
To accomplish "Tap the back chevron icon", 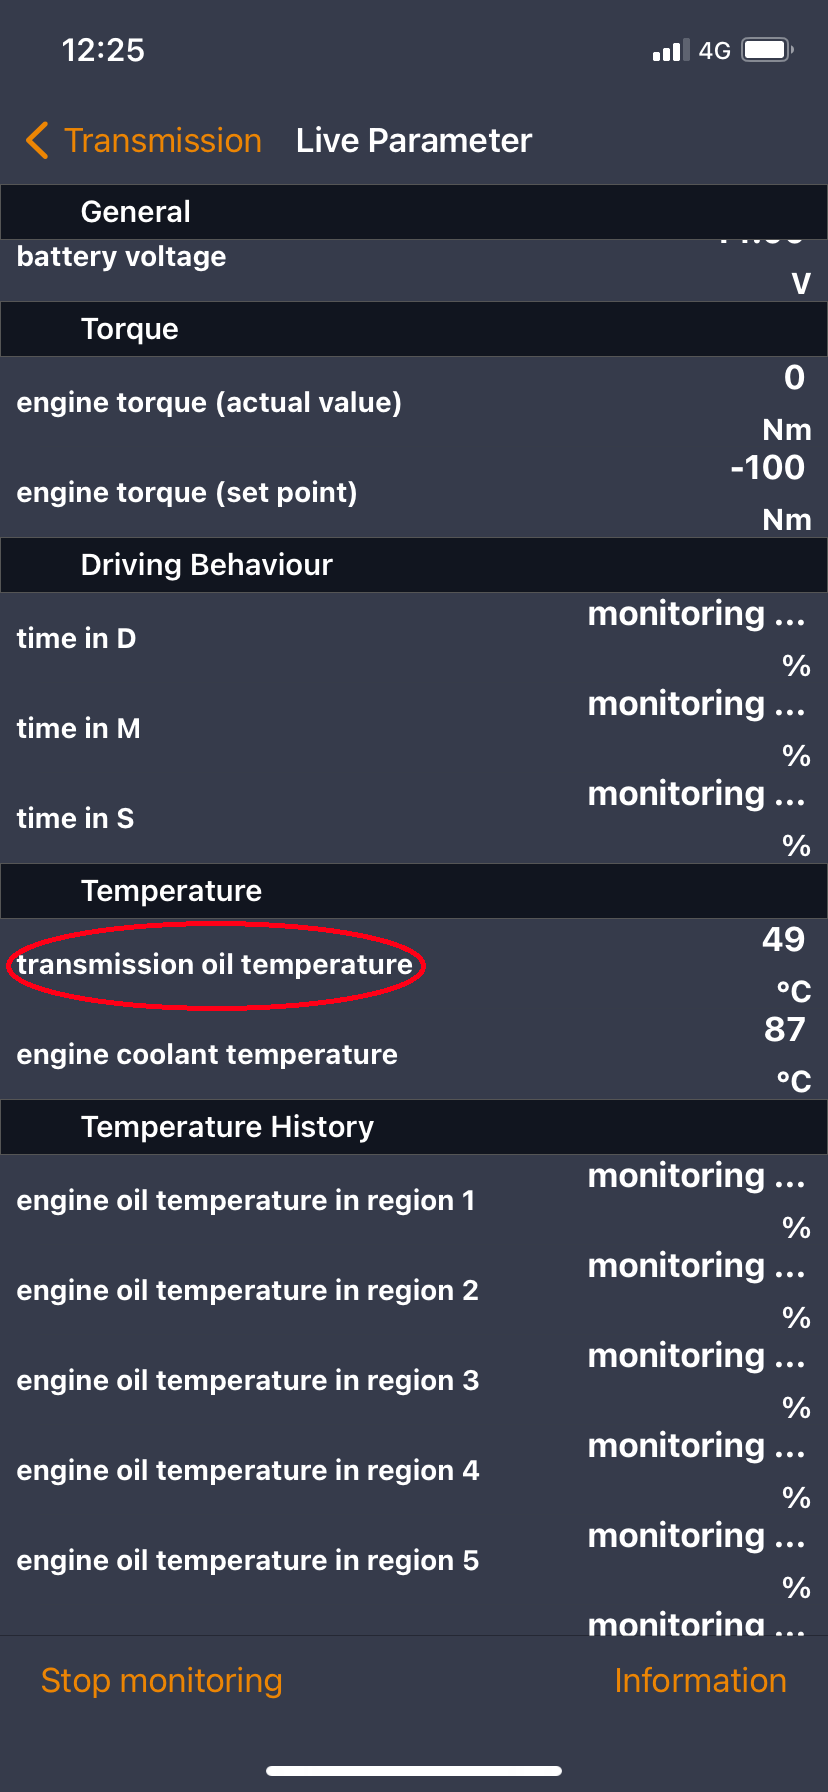I will (x=37, y=141).
